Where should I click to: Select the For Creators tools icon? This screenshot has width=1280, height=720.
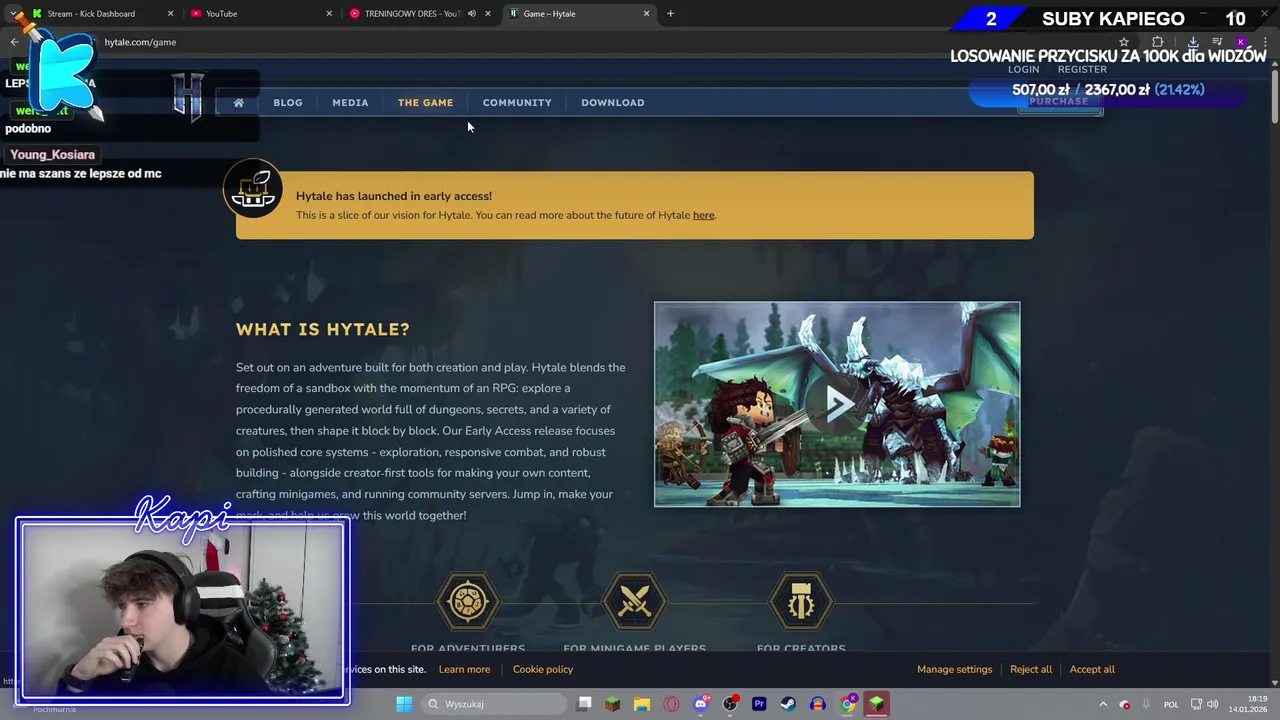coord(801,602)
